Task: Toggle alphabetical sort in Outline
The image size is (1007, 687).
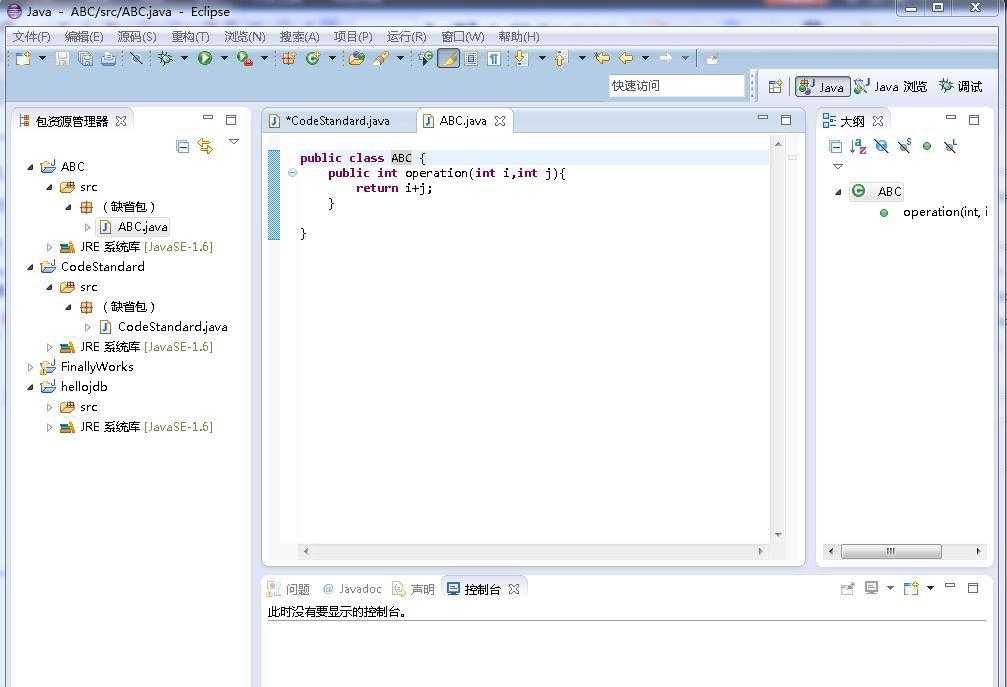Action: (858, 146)
